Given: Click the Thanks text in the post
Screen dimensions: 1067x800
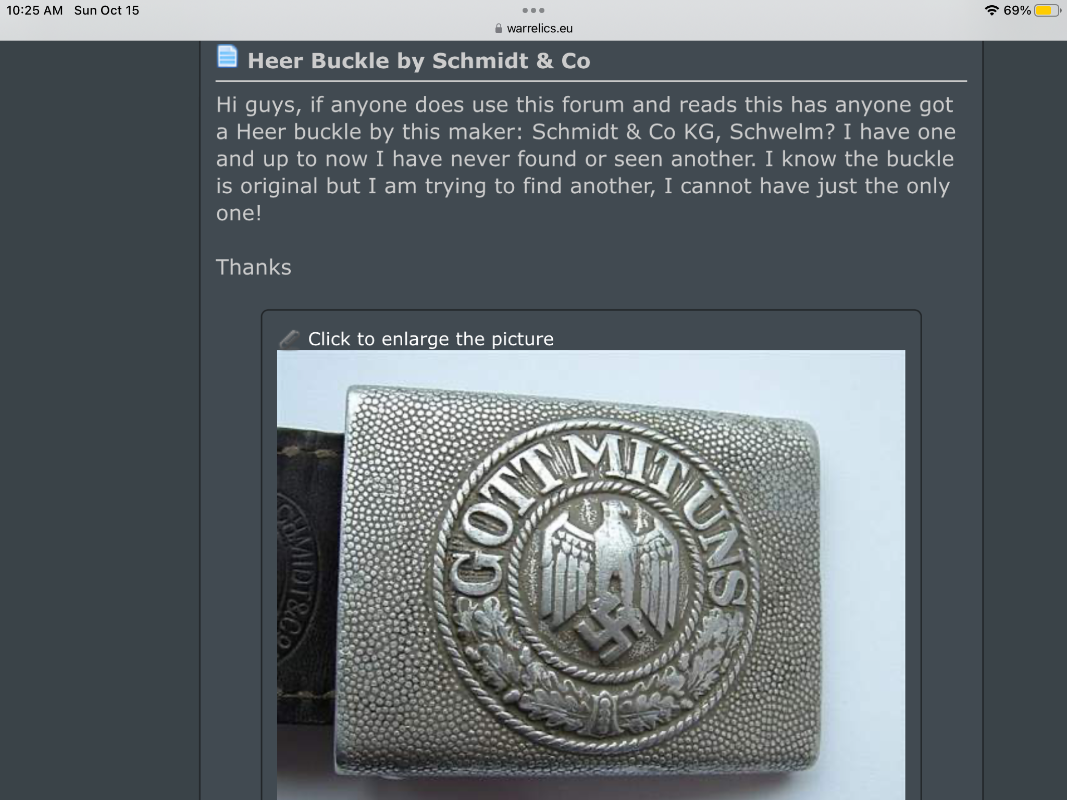Looking at the screenshot, I should (253, 267).
